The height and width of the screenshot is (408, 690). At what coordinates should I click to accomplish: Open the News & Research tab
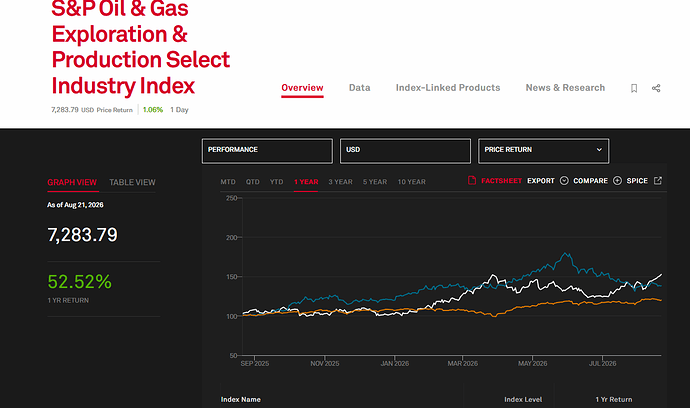tap(565, 88)
